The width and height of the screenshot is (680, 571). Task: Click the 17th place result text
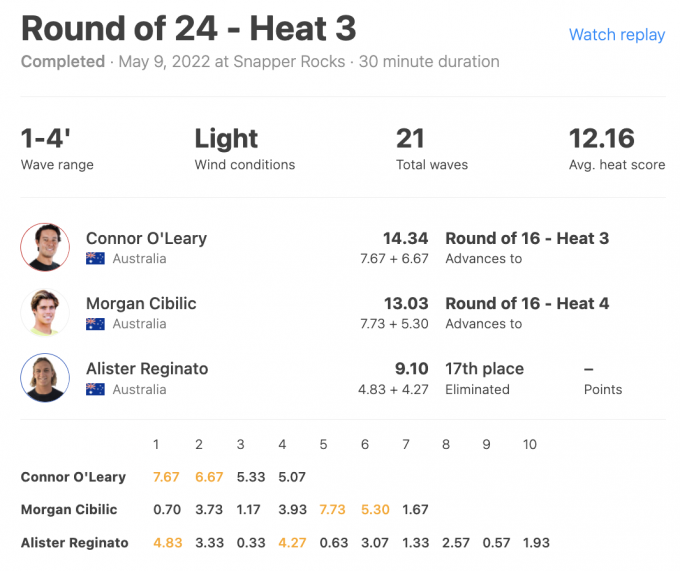click(x=484, y=369)
